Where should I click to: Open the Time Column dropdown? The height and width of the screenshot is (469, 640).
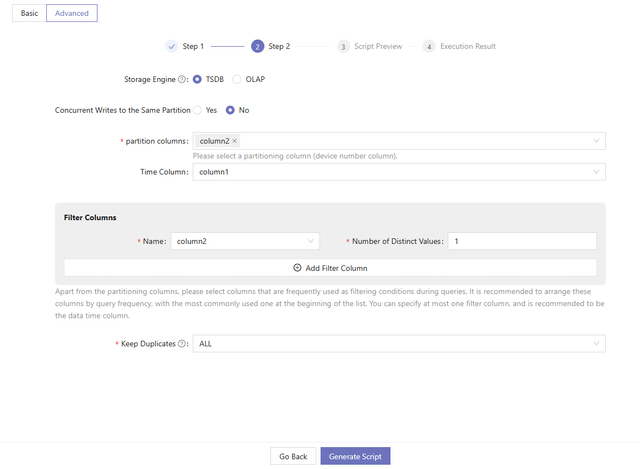(597, 172)
